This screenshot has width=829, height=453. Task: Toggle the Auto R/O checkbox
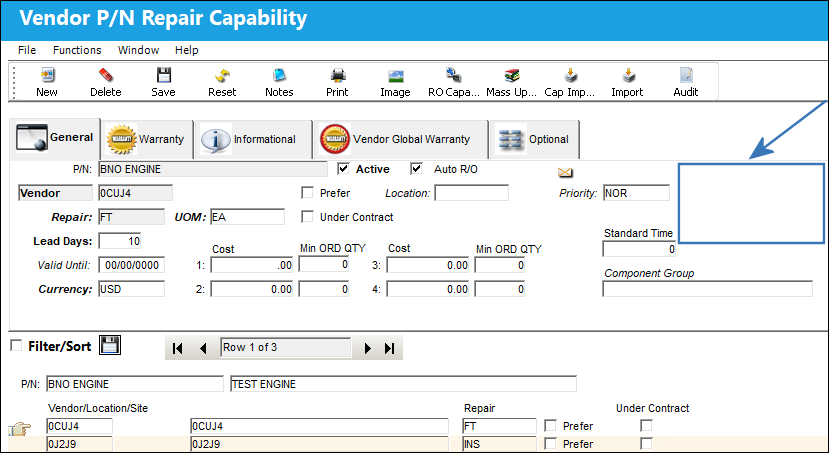pyautogui.click(x=417, y=169)
